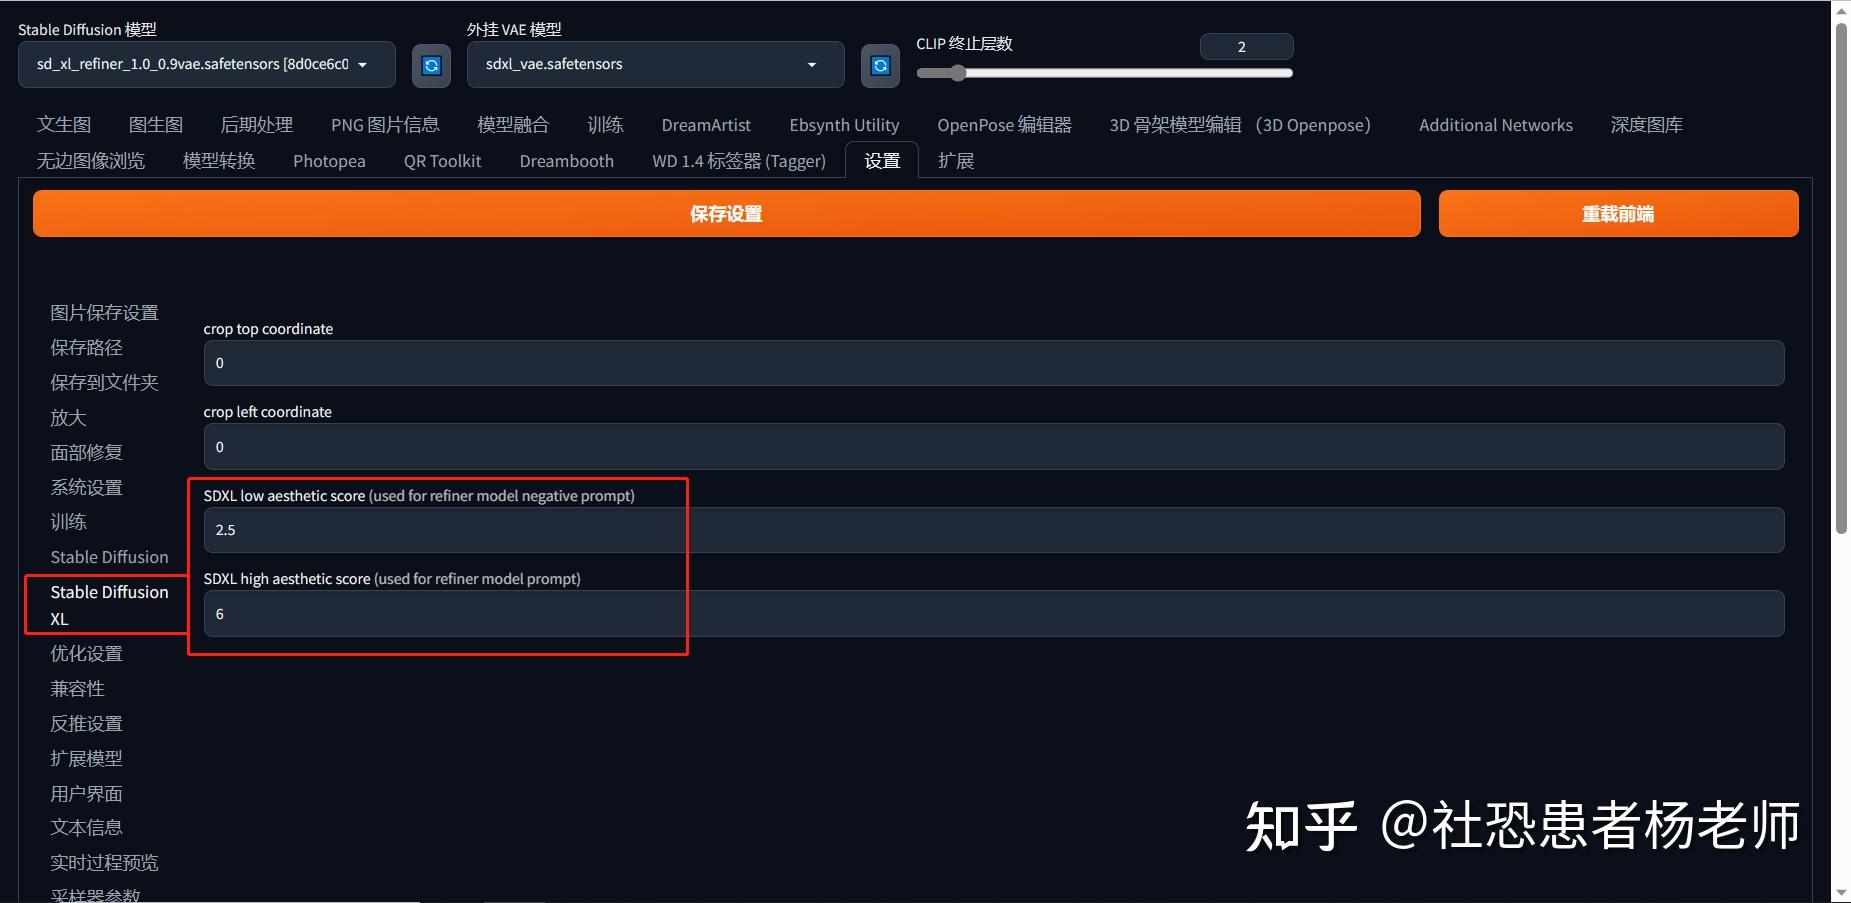Open the sdxl_vae.safetensors dropdown
The image size is (1851, 903).
810,64
